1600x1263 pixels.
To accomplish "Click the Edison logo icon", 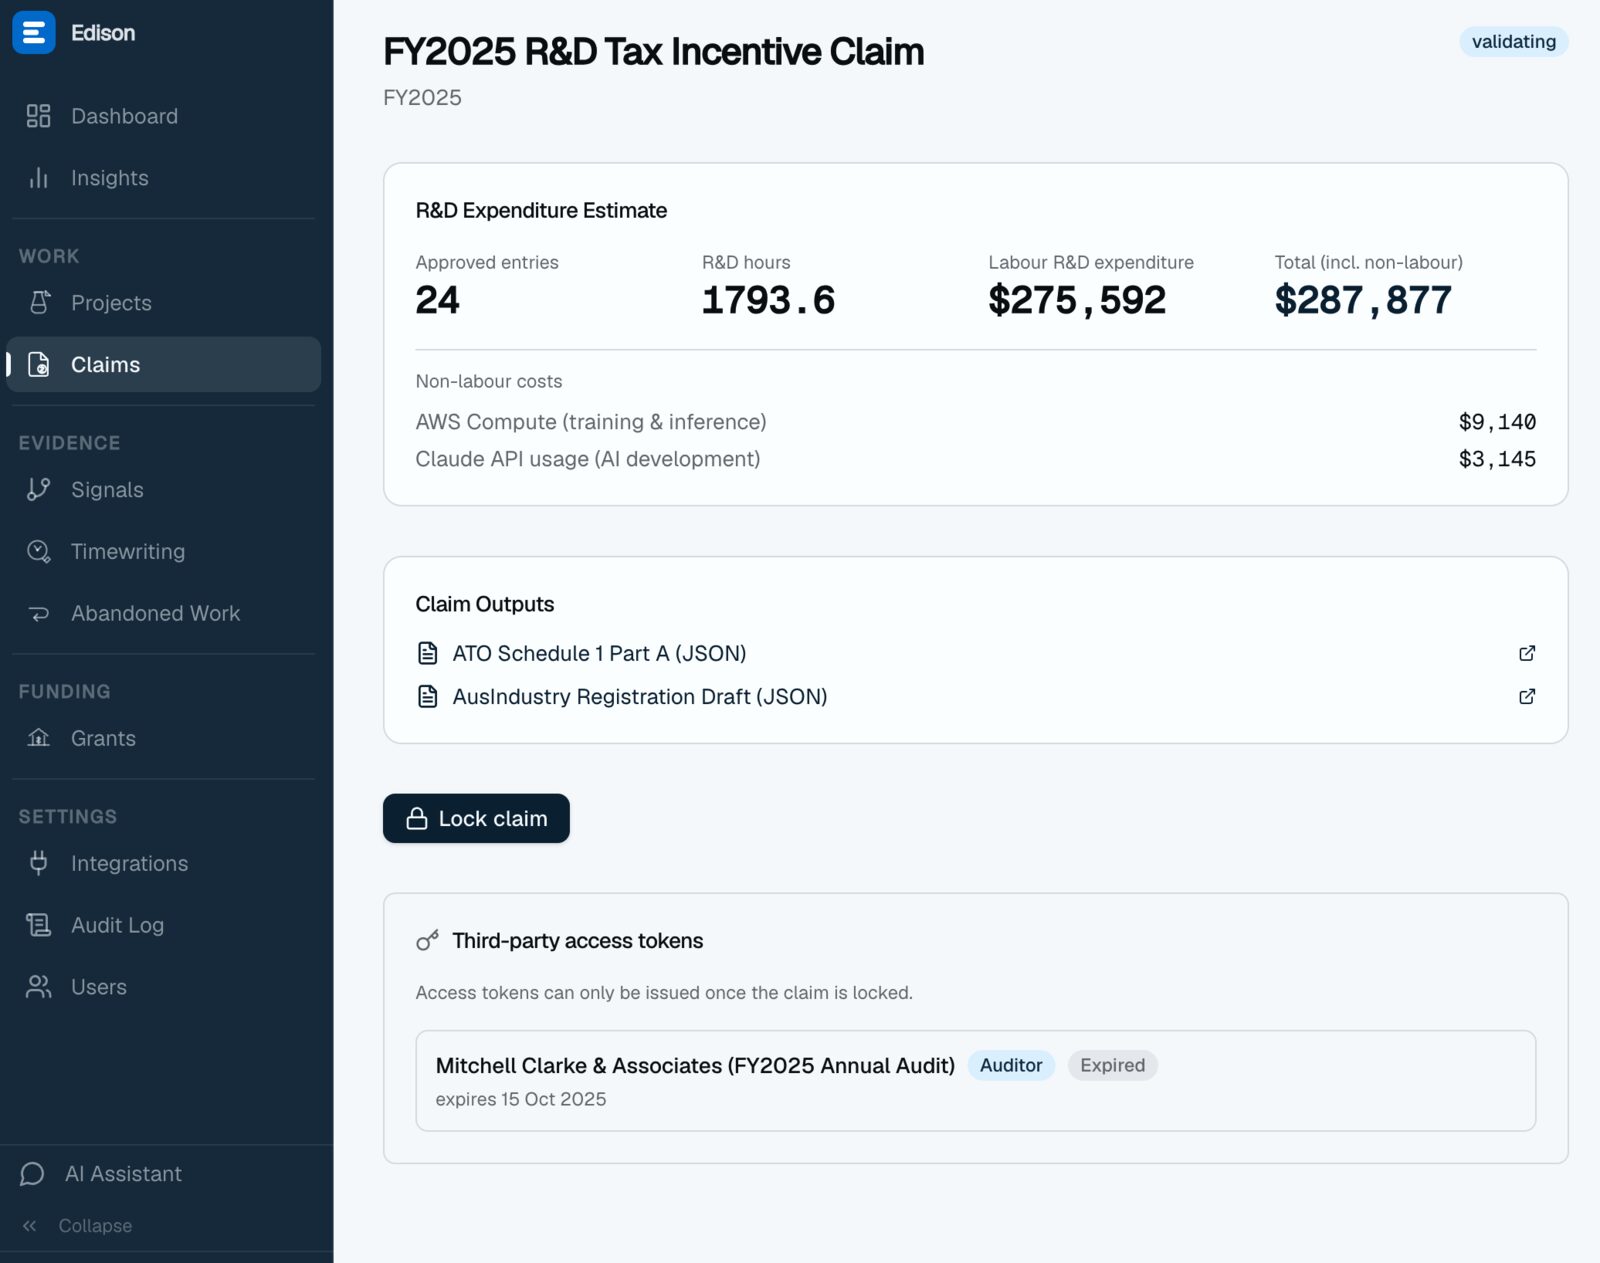I will [x=33, y=33].
